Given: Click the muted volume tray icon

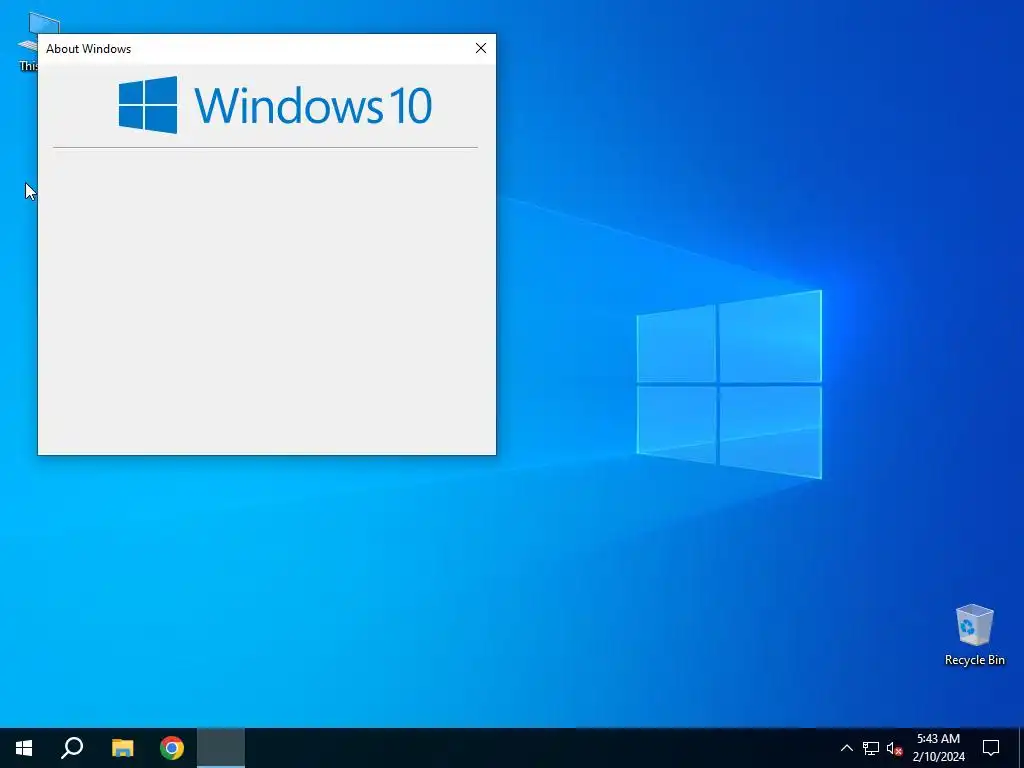Looking at the screenshot, I should point(894,748).
